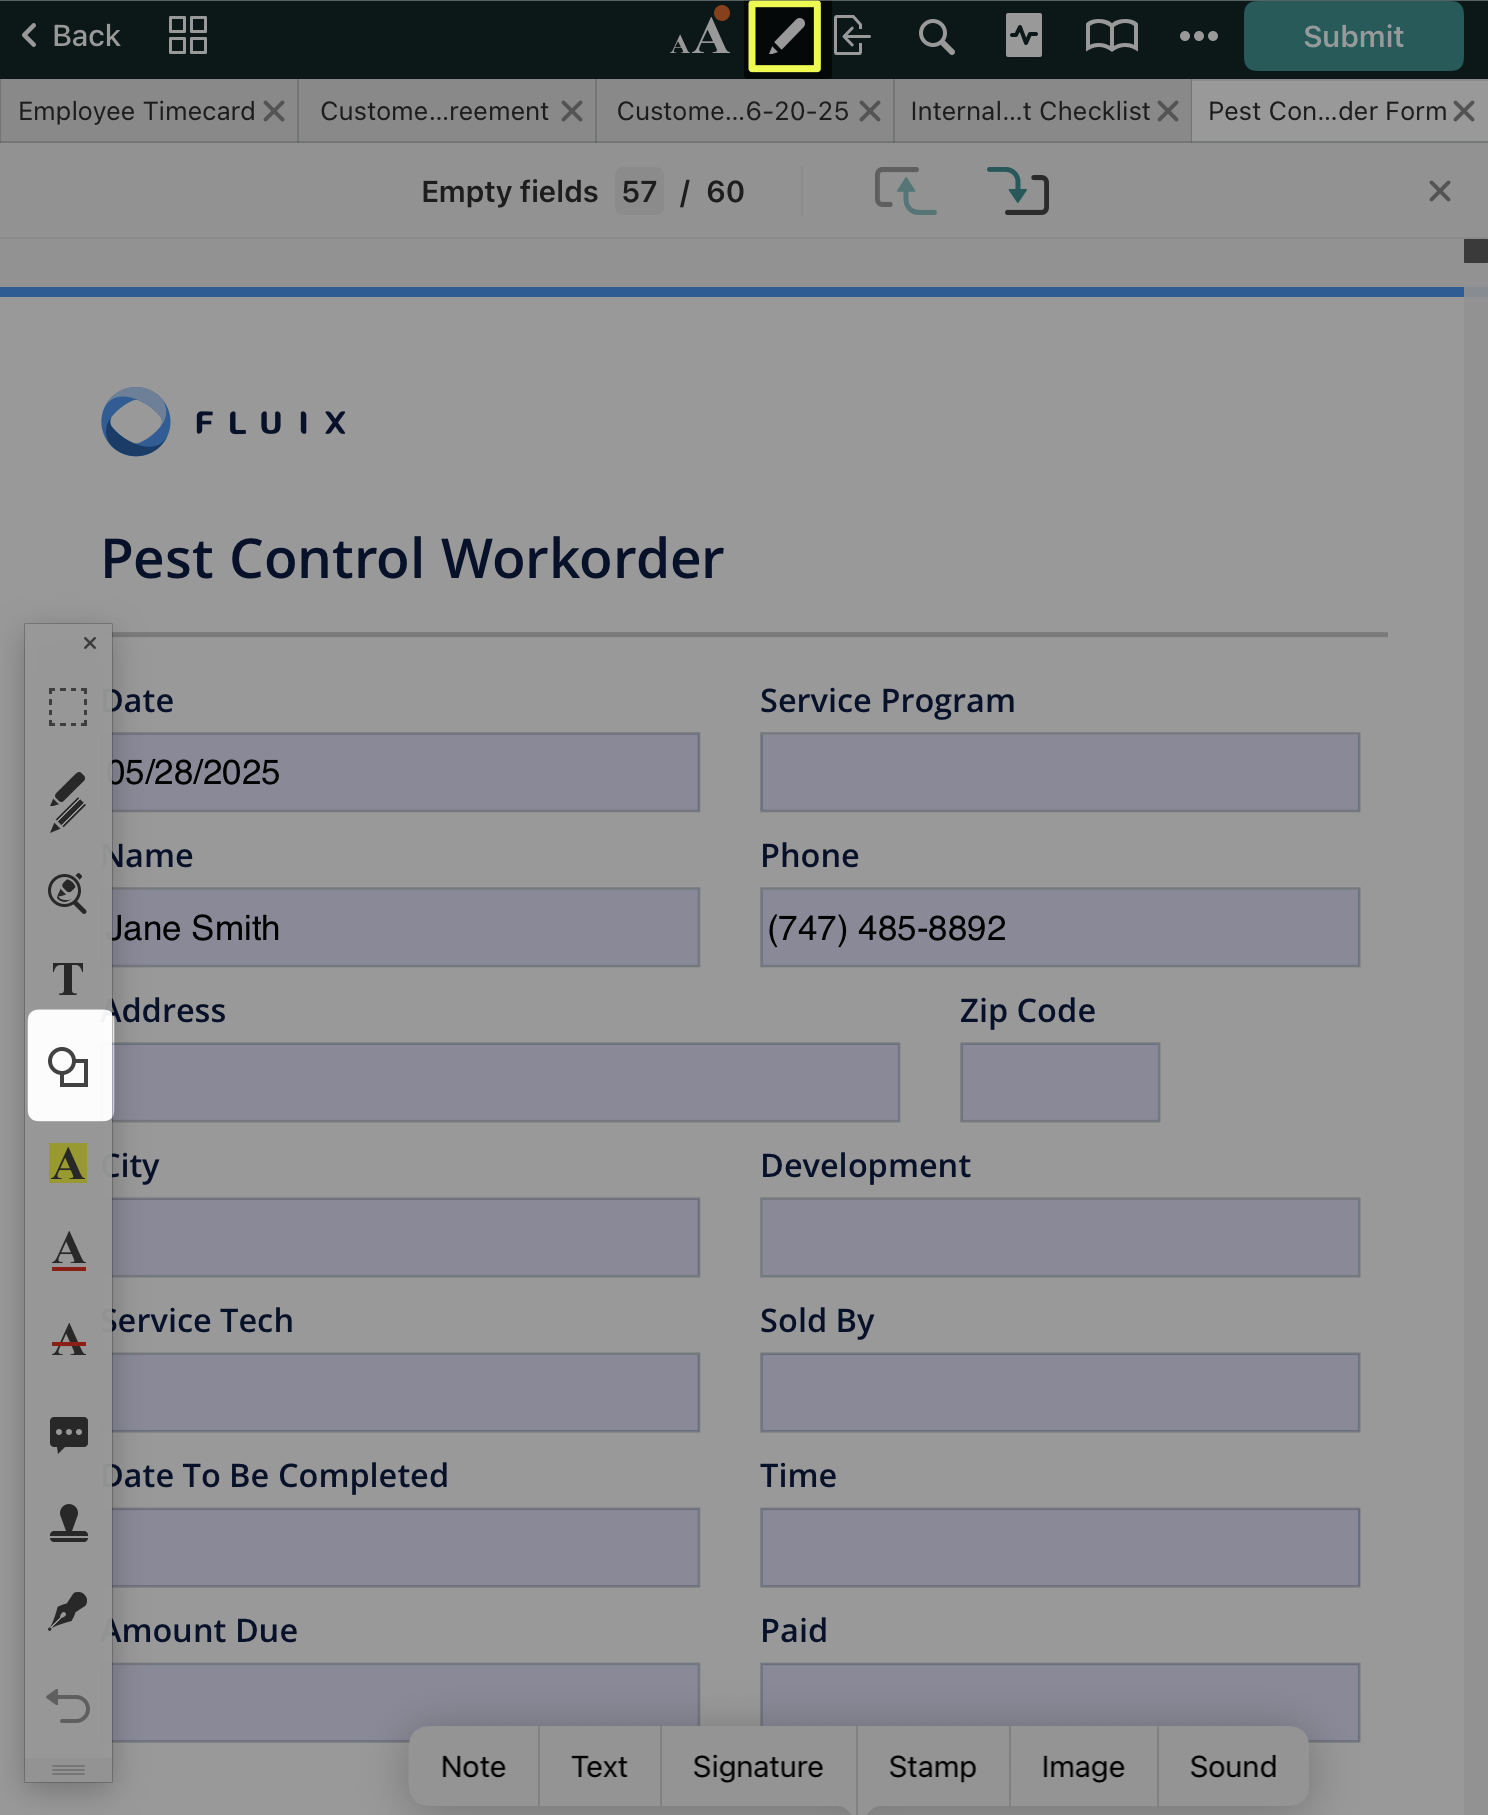Choose the strikethrough text tool
The width and height of the screenshot is (1488, 1815).
tap(68, 1339)
